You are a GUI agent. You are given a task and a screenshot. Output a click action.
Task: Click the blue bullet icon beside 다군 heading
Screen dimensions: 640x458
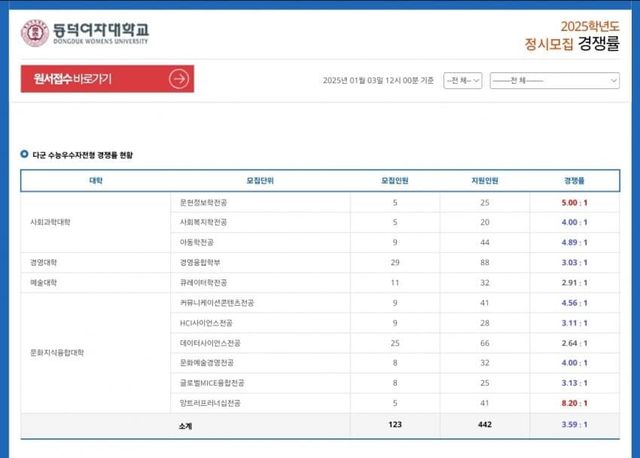[x=25, y=155]
